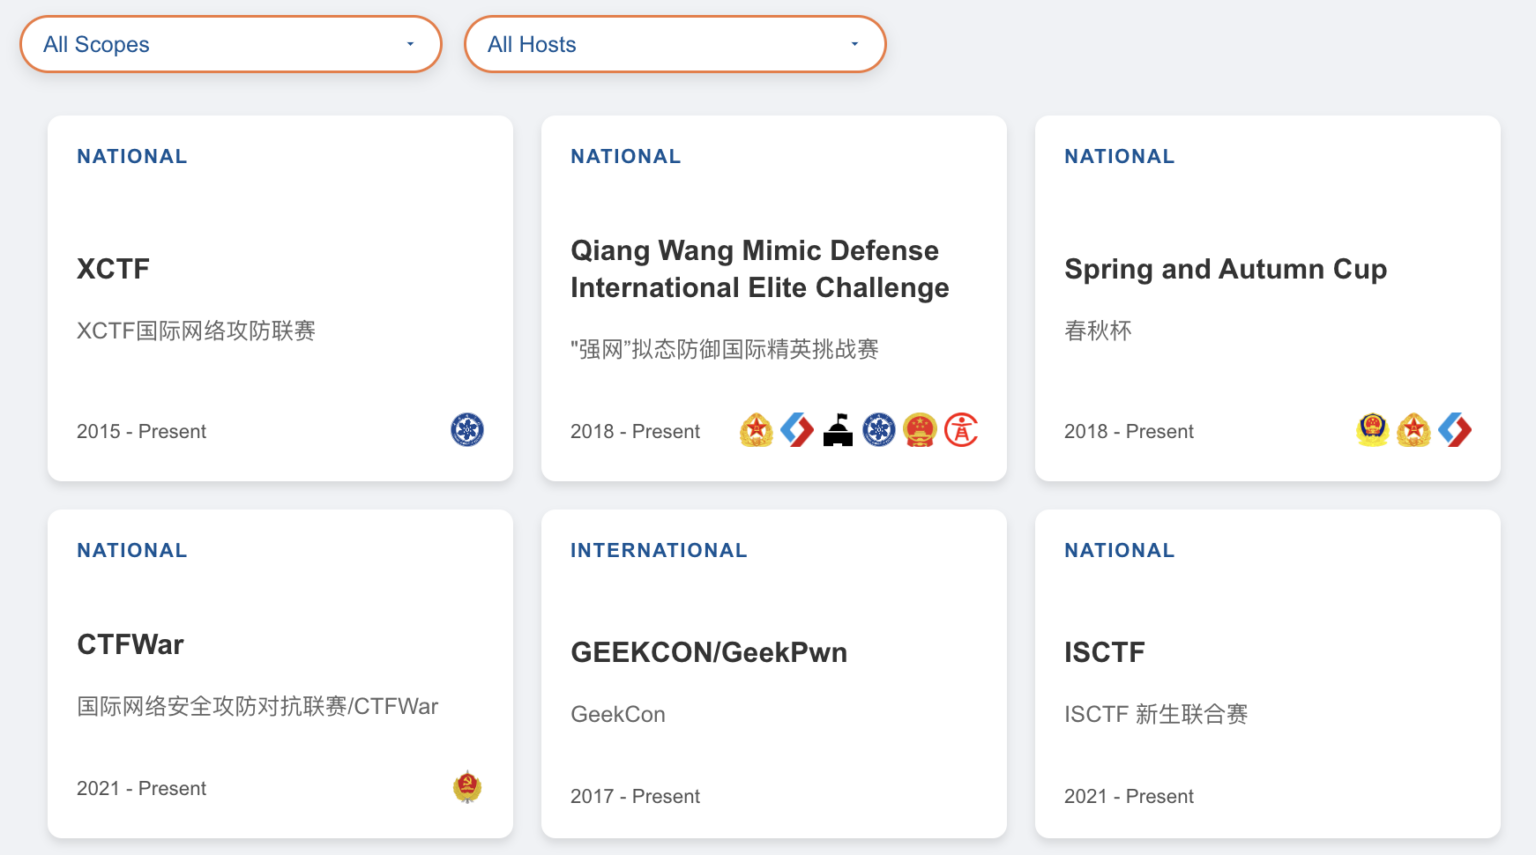Click the blue circular host logo on XCTF card

click(x=467, y=430)
